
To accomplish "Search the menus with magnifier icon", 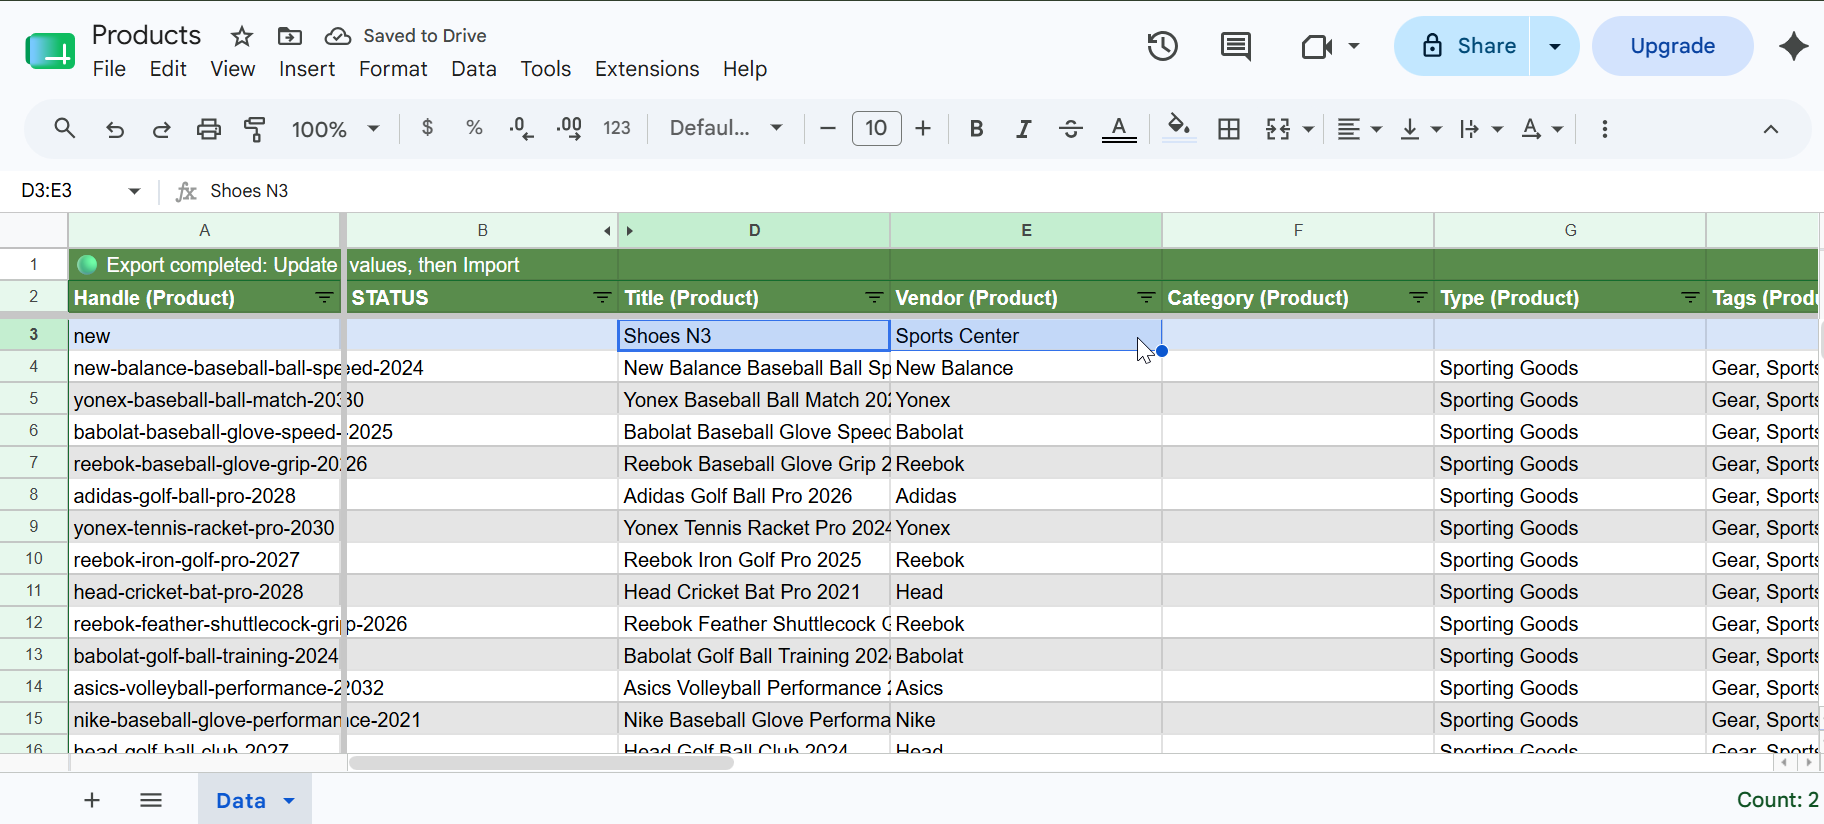I will [x=65, y=128].
